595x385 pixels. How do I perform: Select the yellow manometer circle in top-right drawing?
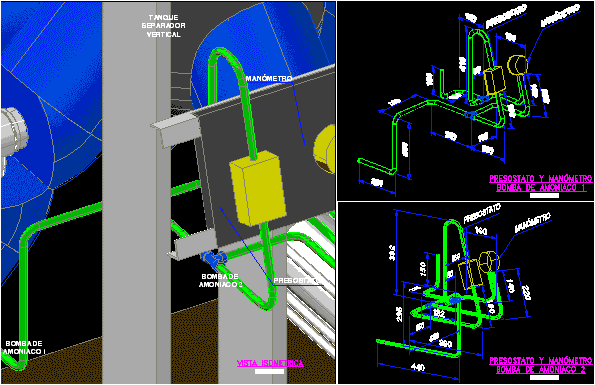point(517,65)
